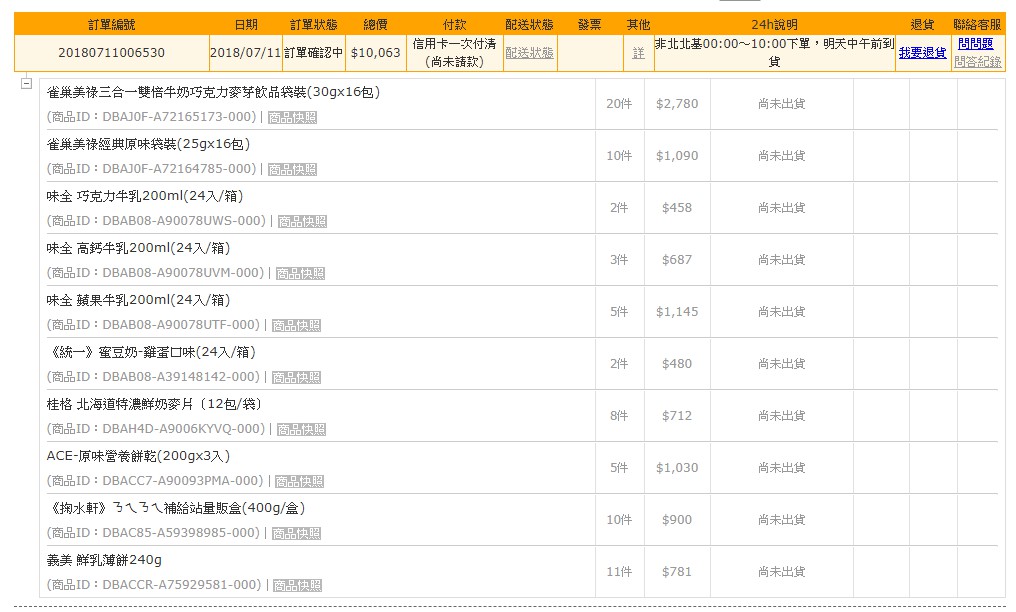Click product name 雀巢美祿三合一雙倍牛奶巧克力麥芽飲品袋裝
Screen dimensions: 1016x612
213,92
